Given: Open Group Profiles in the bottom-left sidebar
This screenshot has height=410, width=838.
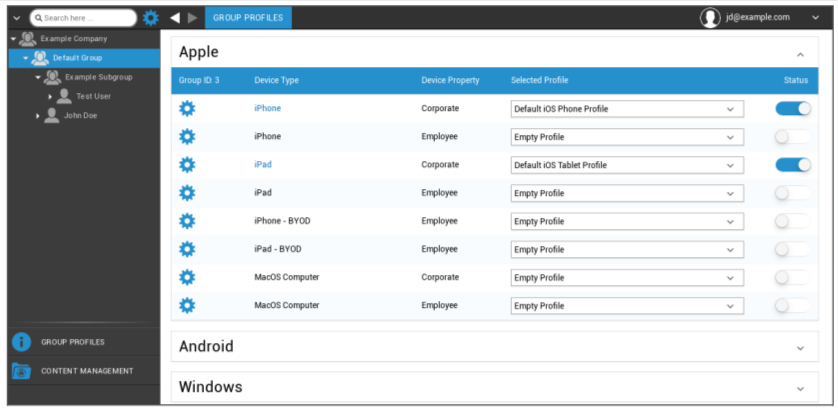Looking at the screenshot, I should (72, 342).
